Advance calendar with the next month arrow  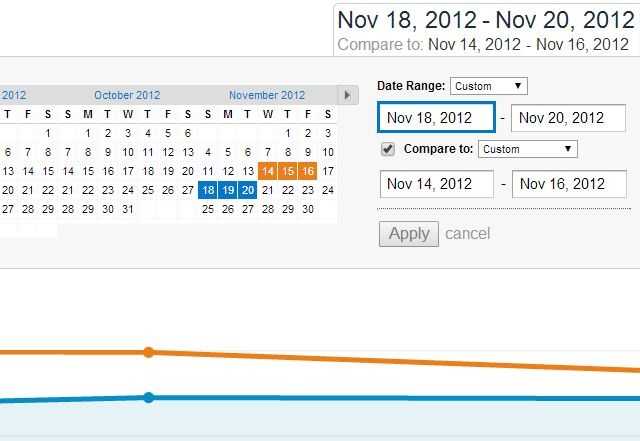tap(347, 95)
